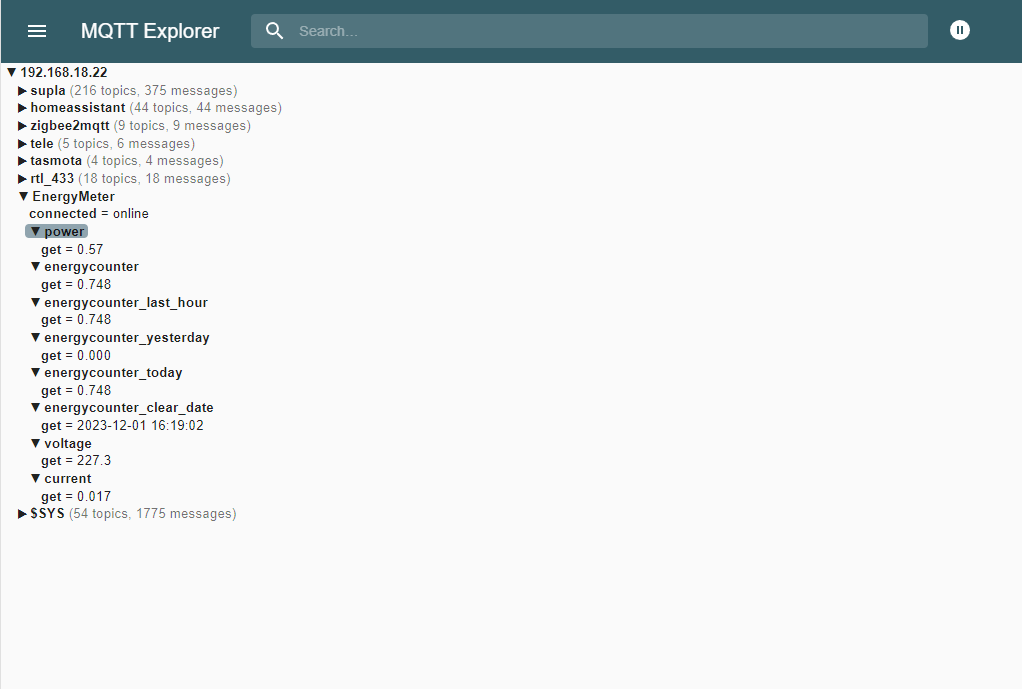The width and height of the screenshot is (1022, 689).
Task: Select get = 2023-12-01 16:19:02 value
Action: (123, 426)
